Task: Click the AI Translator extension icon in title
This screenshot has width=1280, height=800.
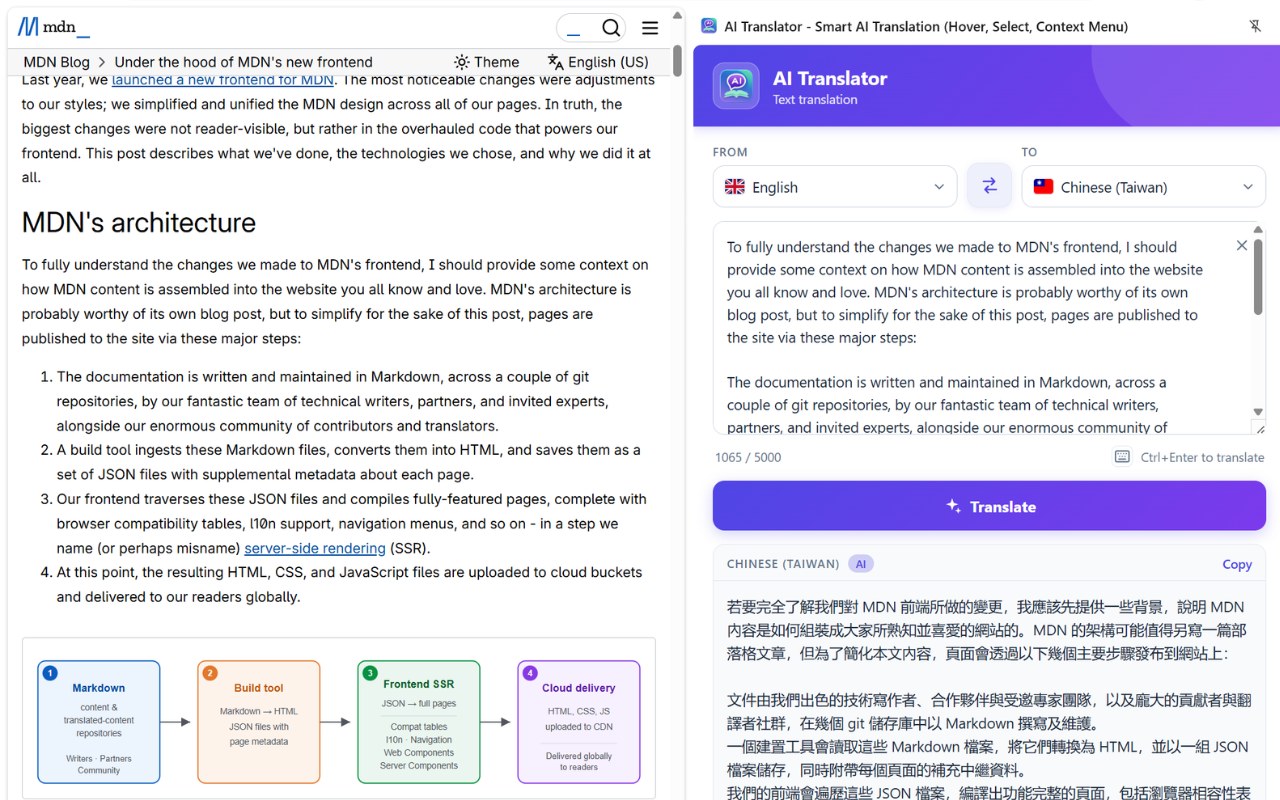Action: [709, 27]
